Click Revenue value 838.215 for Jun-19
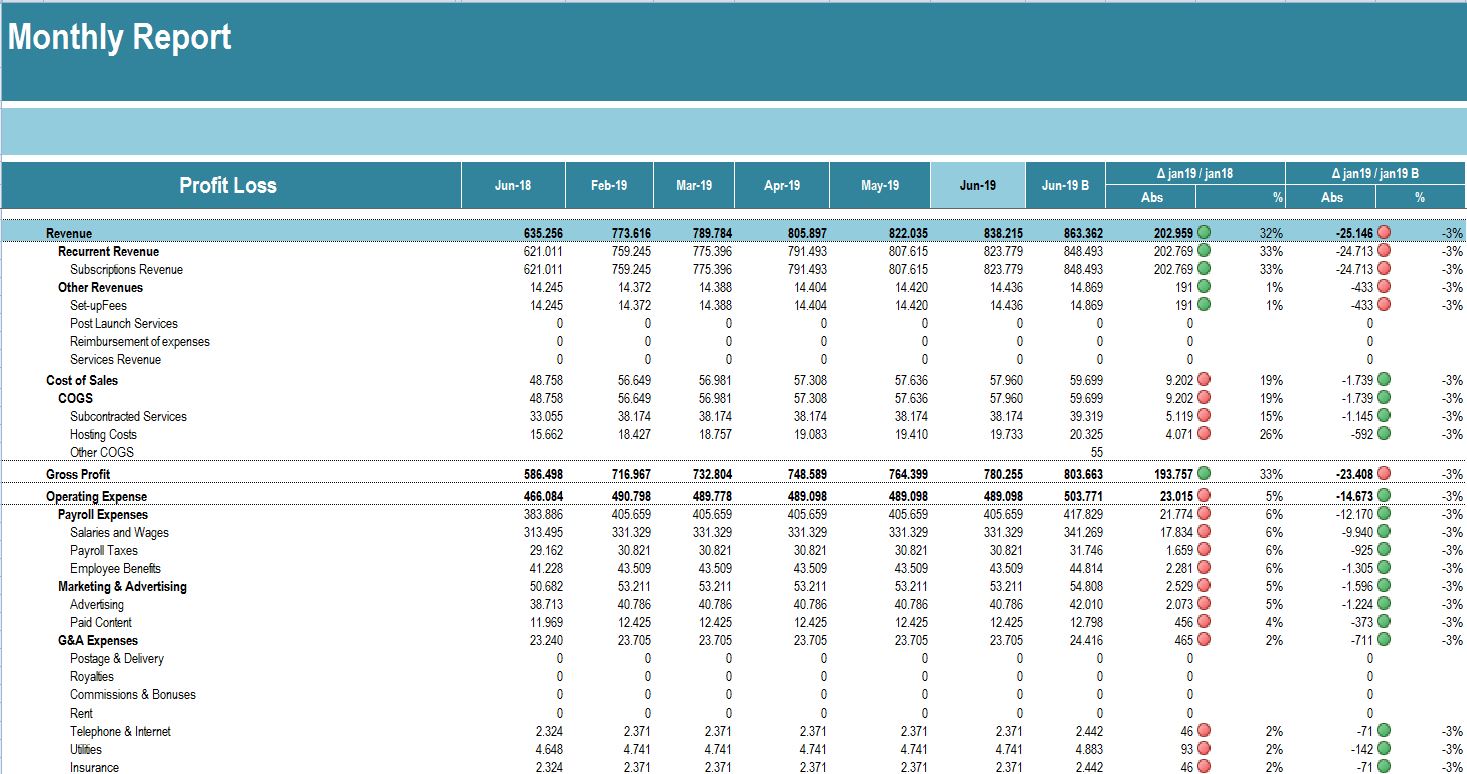 click(x=1003, y=233)
